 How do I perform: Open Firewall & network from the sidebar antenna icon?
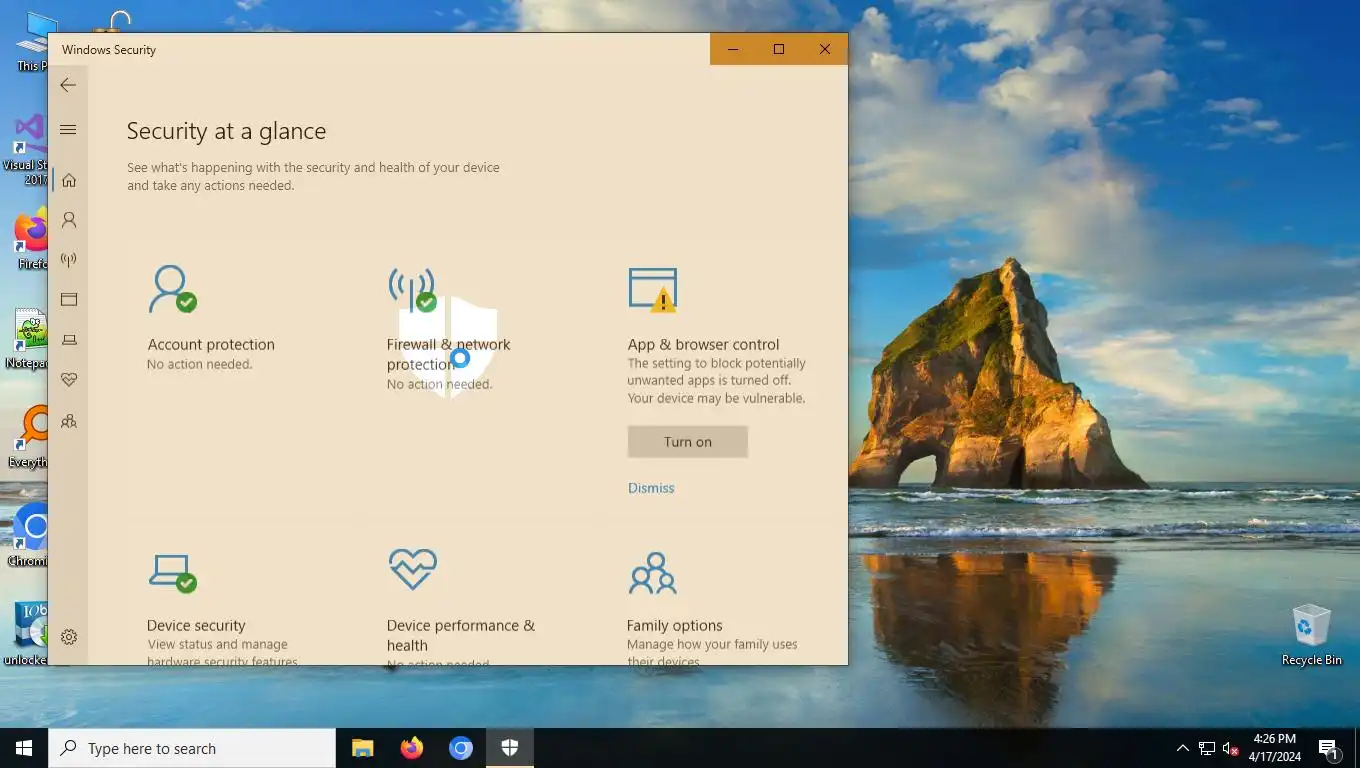[68, 260]
